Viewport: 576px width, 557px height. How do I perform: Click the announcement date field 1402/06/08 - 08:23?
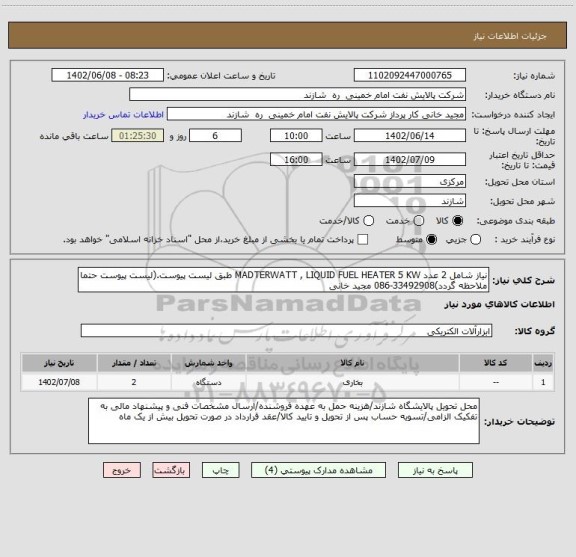(108, 75)
